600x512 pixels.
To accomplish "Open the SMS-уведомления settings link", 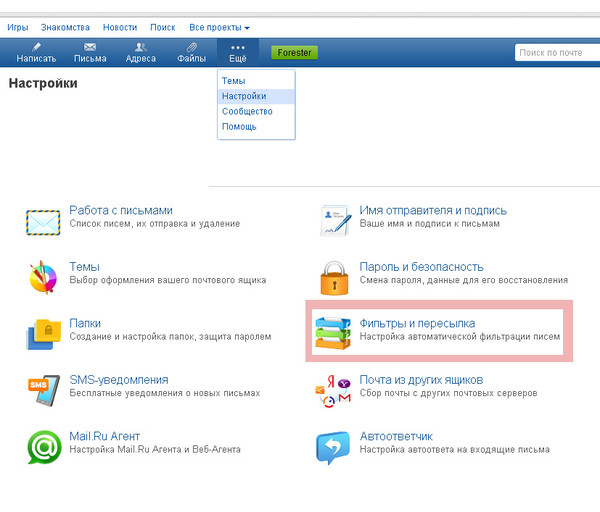I will 119,380.
